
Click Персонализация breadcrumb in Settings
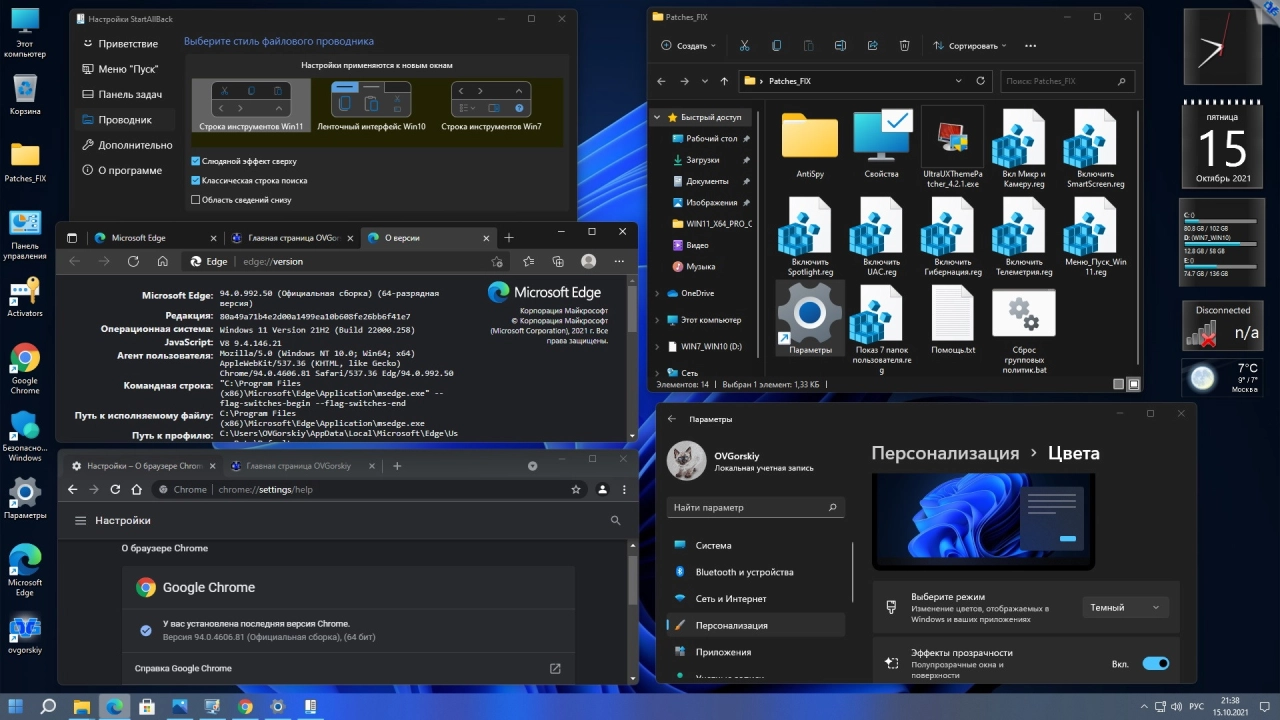coord(945,453)
